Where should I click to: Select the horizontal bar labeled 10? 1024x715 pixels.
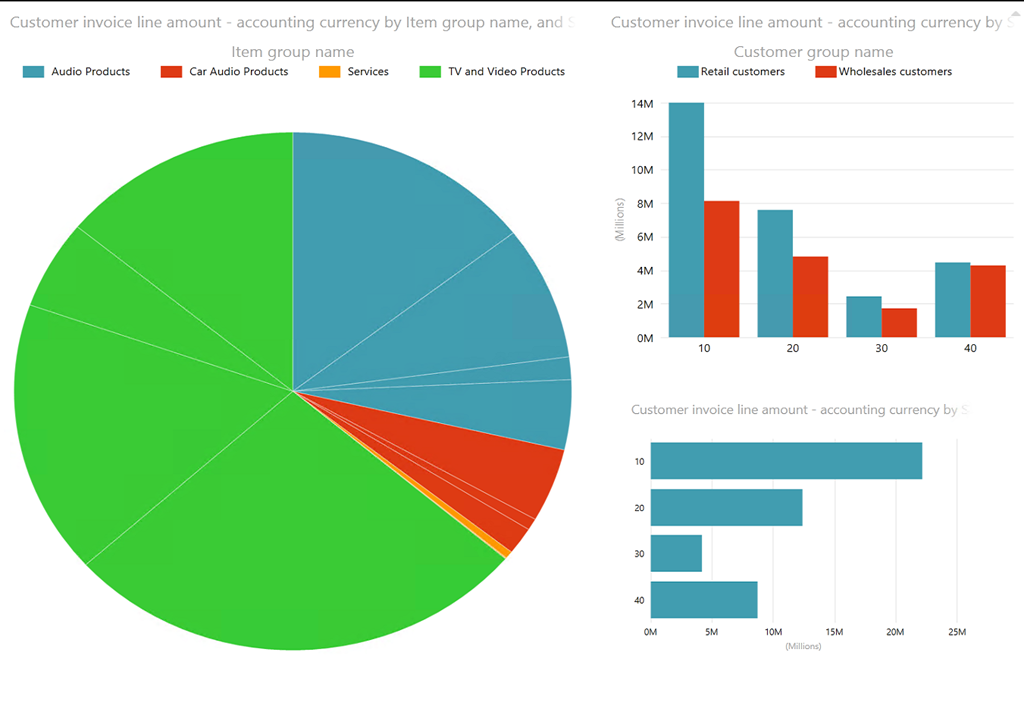[785, 461]
